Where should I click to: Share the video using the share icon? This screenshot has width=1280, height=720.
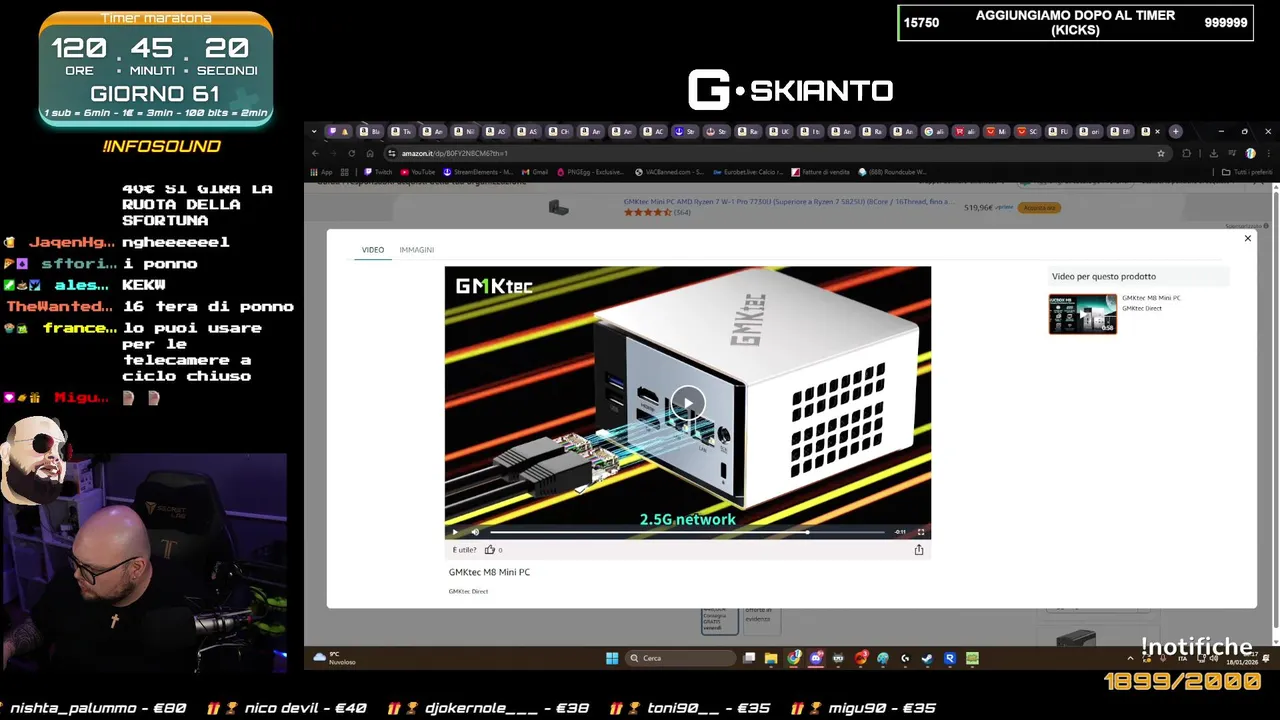(919, 549)
